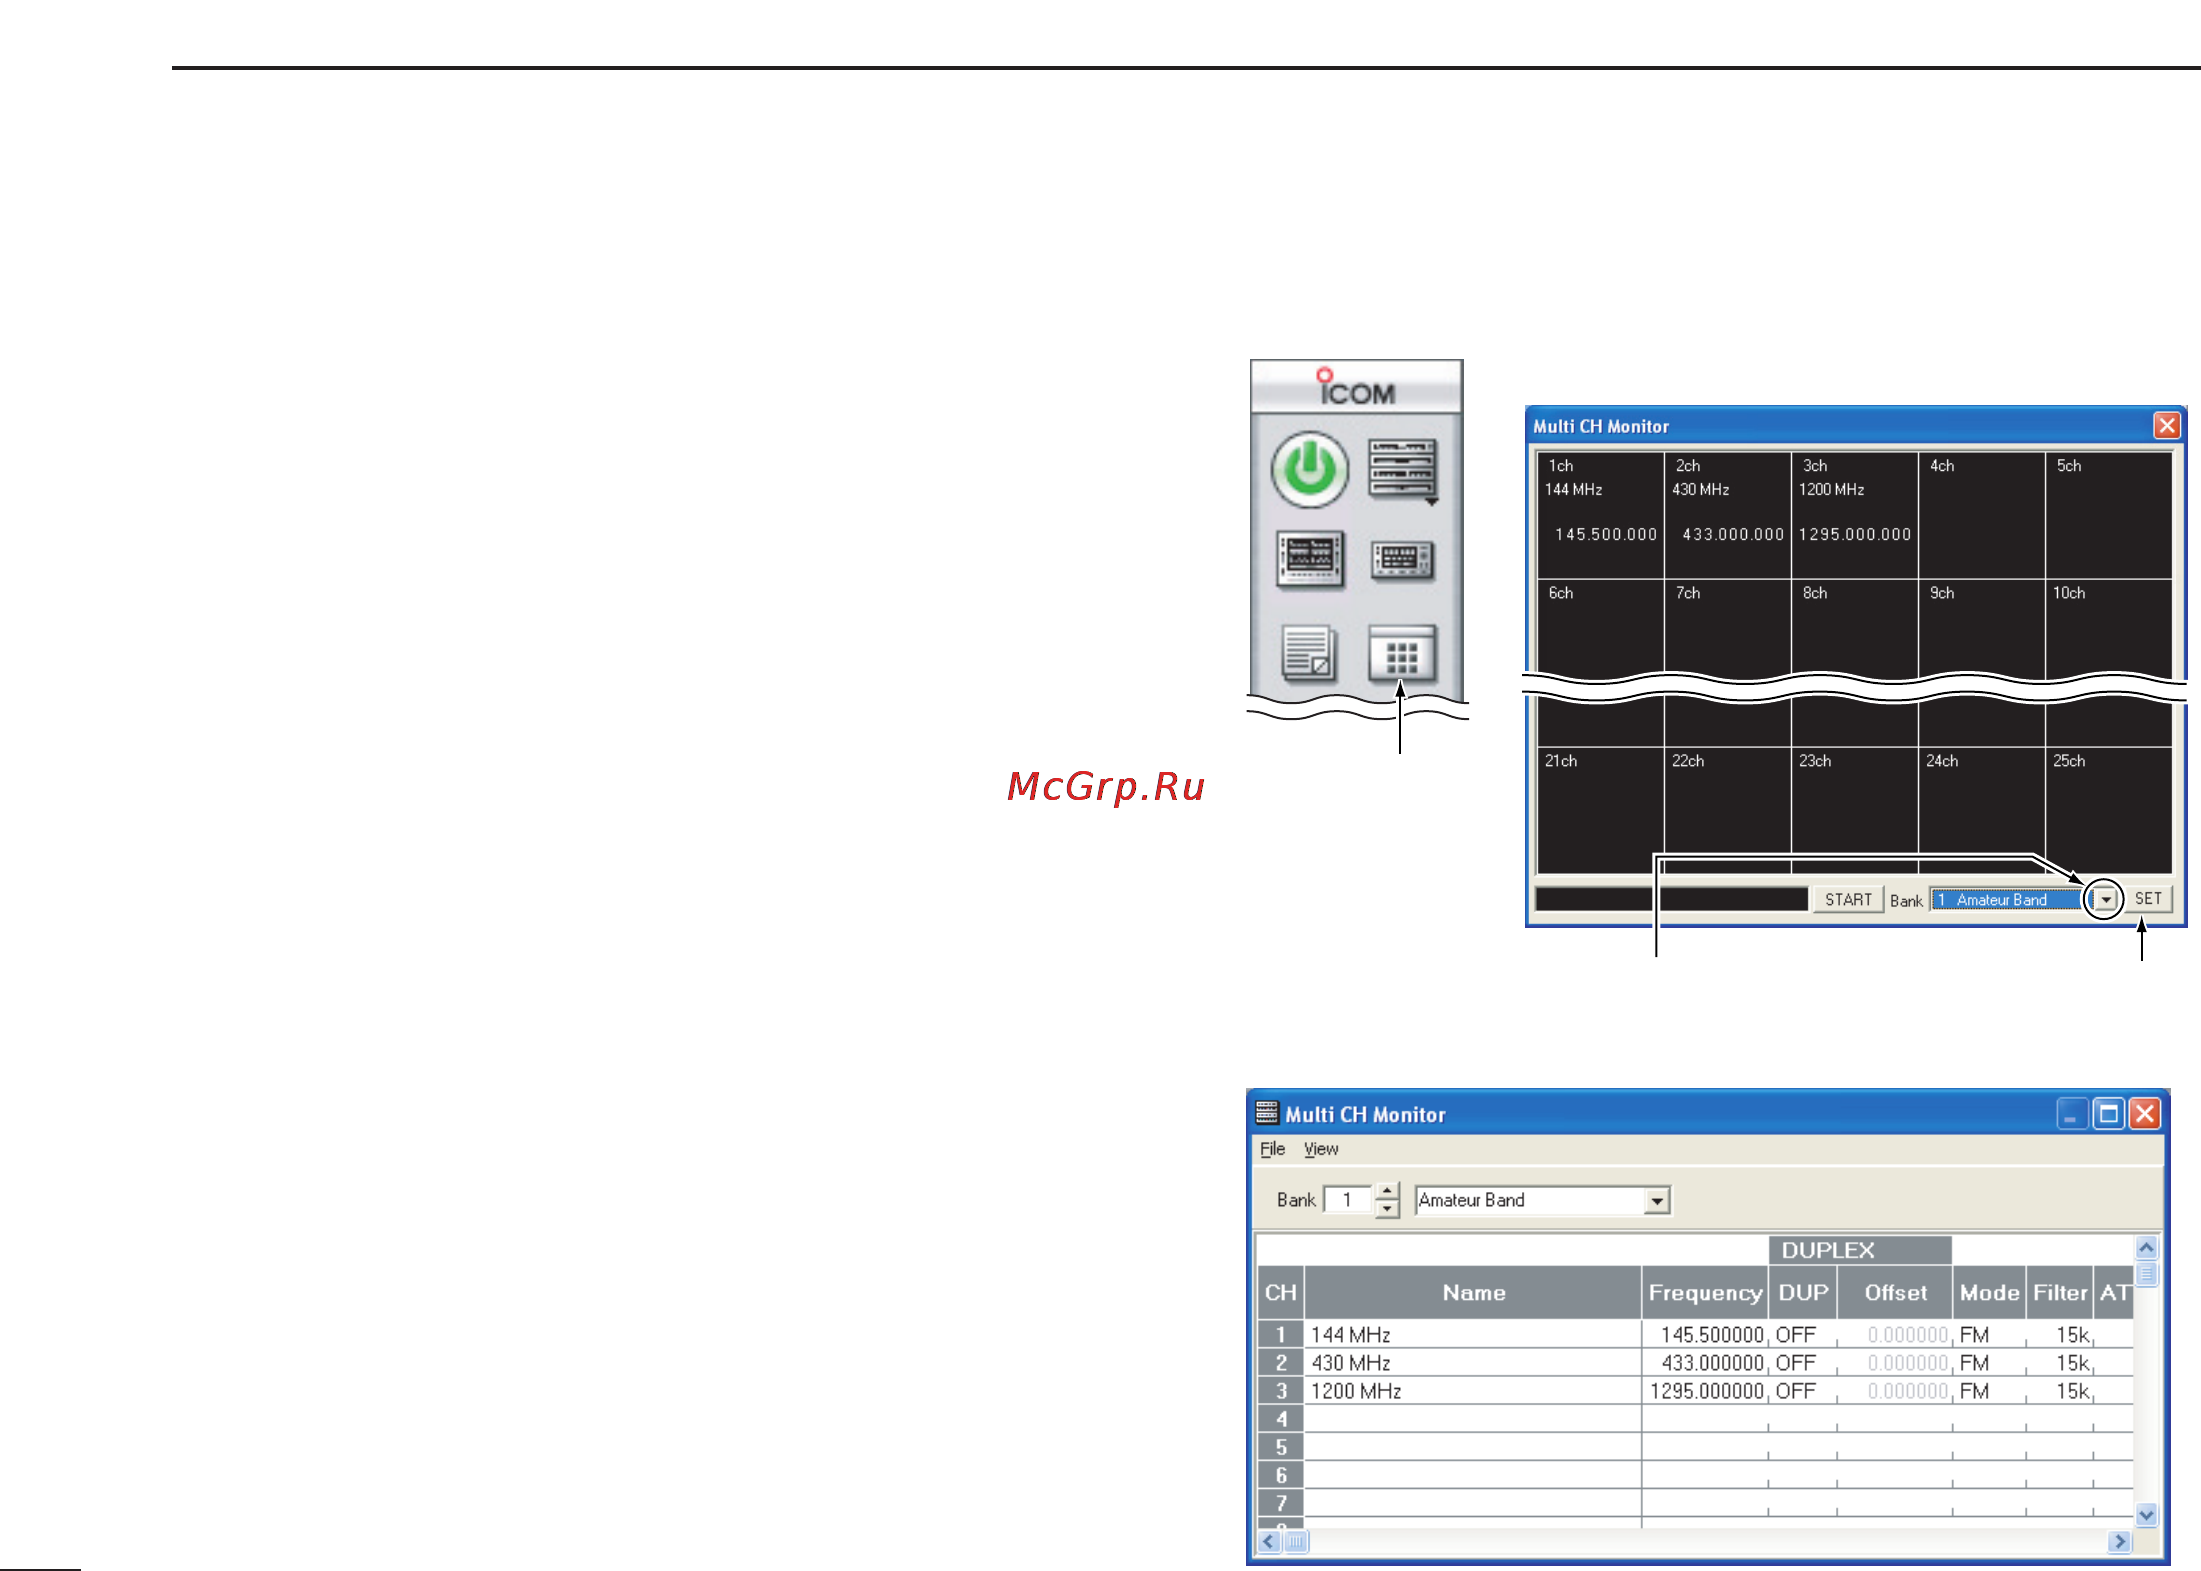Maximize the lower Multi CH Monitor window
This screenshot has width=2201, height=1571.
click(x=2108, y=1113)
